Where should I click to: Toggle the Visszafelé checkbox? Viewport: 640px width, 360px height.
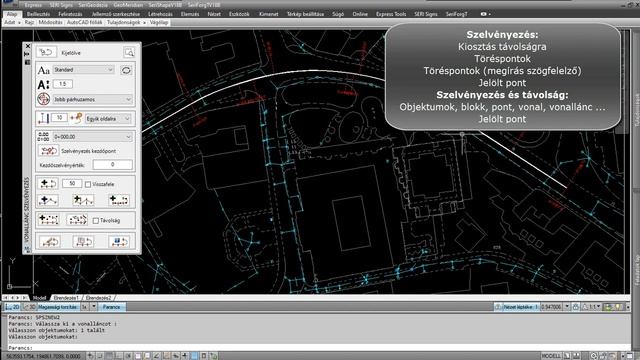click(88, 184)
